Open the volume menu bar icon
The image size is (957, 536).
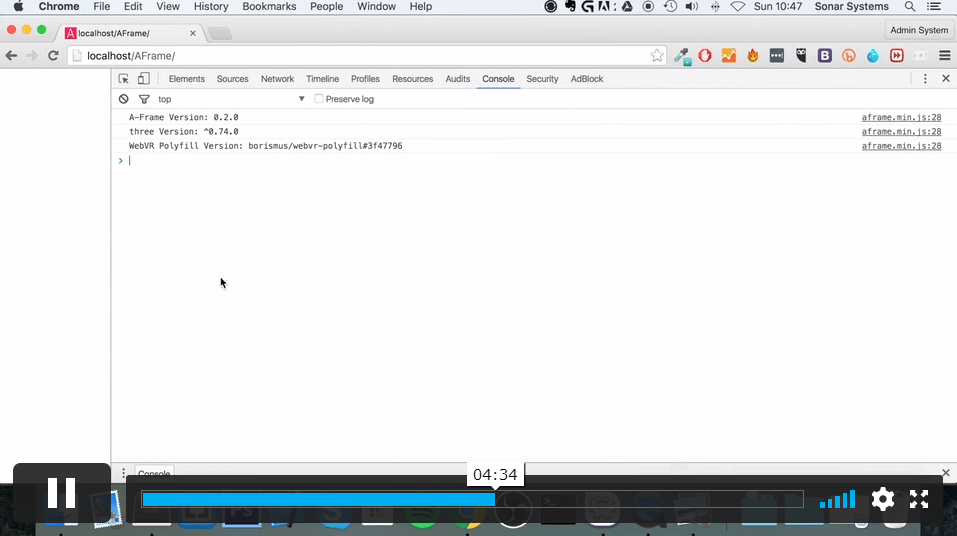click(x=692, y=7)
